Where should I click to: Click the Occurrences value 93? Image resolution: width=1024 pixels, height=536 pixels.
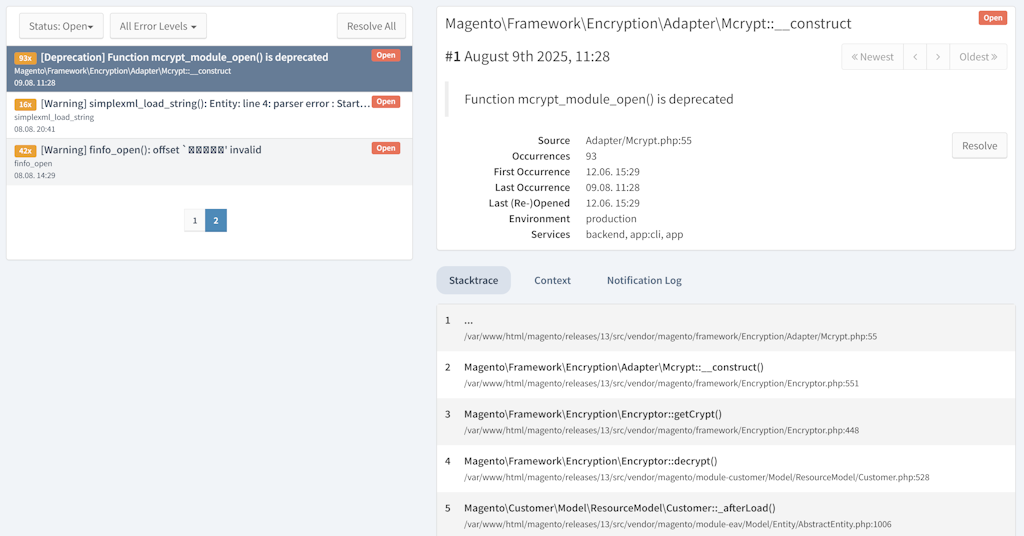pos(591,156)
